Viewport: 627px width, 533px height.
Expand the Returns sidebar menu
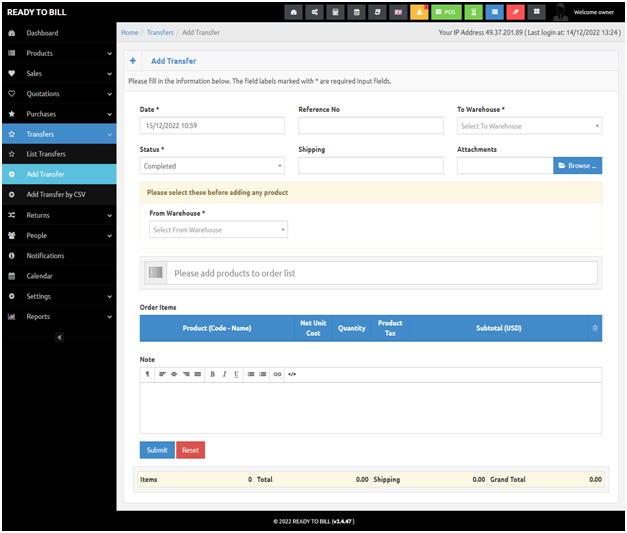pos(59,215)
